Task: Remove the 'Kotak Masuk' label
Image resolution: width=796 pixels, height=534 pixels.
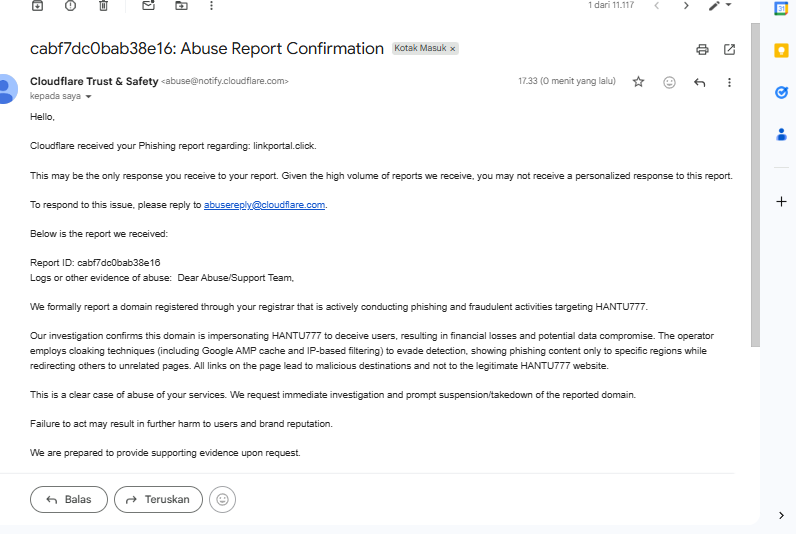Action: (452, 48)
